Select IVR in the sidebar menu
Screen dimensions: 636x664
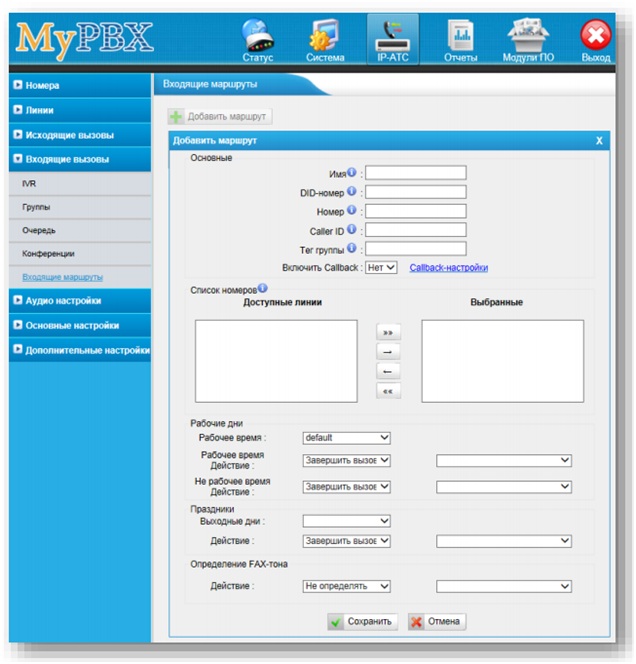coord(29,184)
